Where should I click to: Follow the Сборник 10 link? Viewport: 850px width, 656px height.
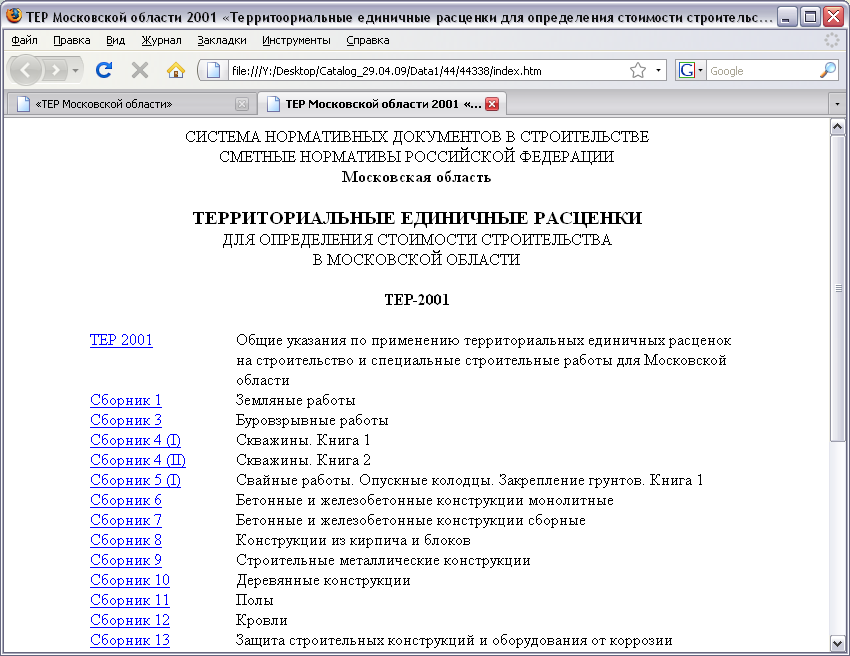coord(130,581)
